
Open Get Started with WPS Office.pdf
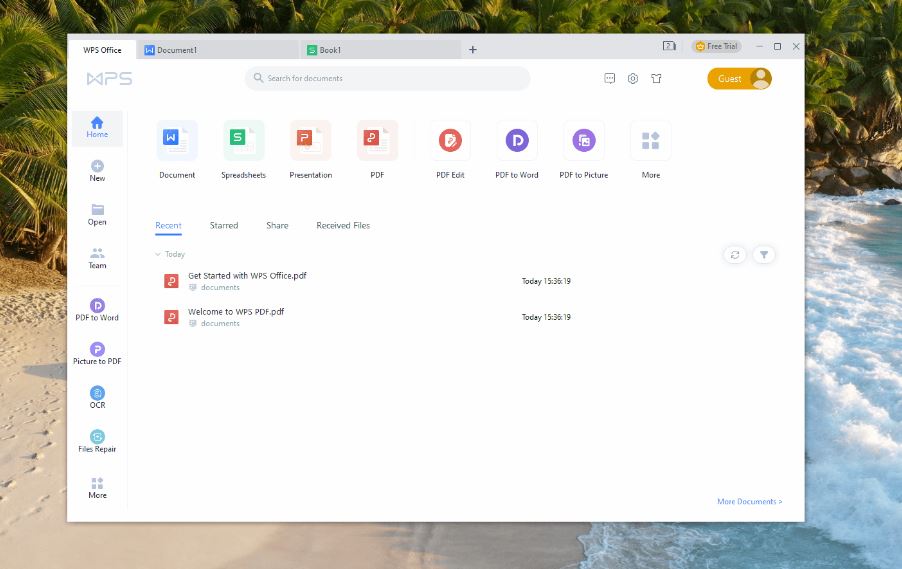click(247, 276)
